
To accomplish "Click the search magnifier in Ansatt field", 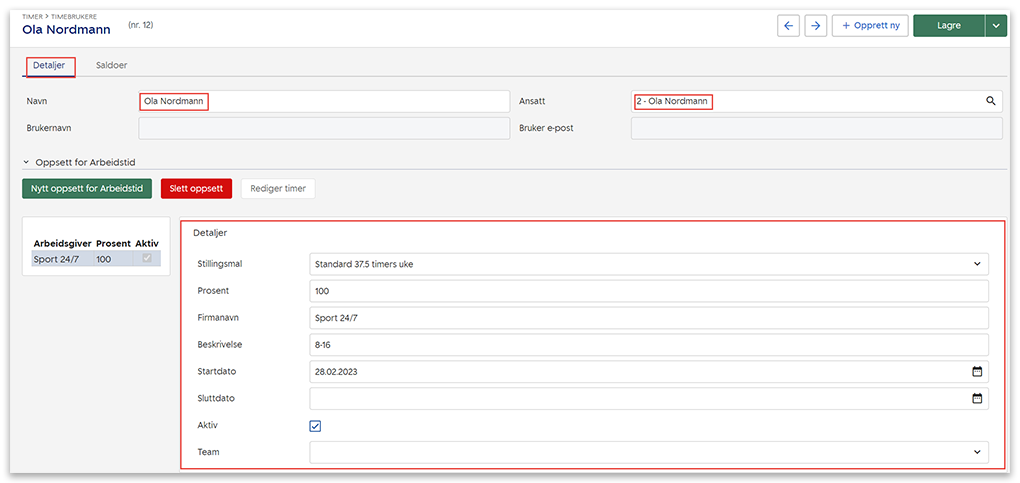I will 991,101.
